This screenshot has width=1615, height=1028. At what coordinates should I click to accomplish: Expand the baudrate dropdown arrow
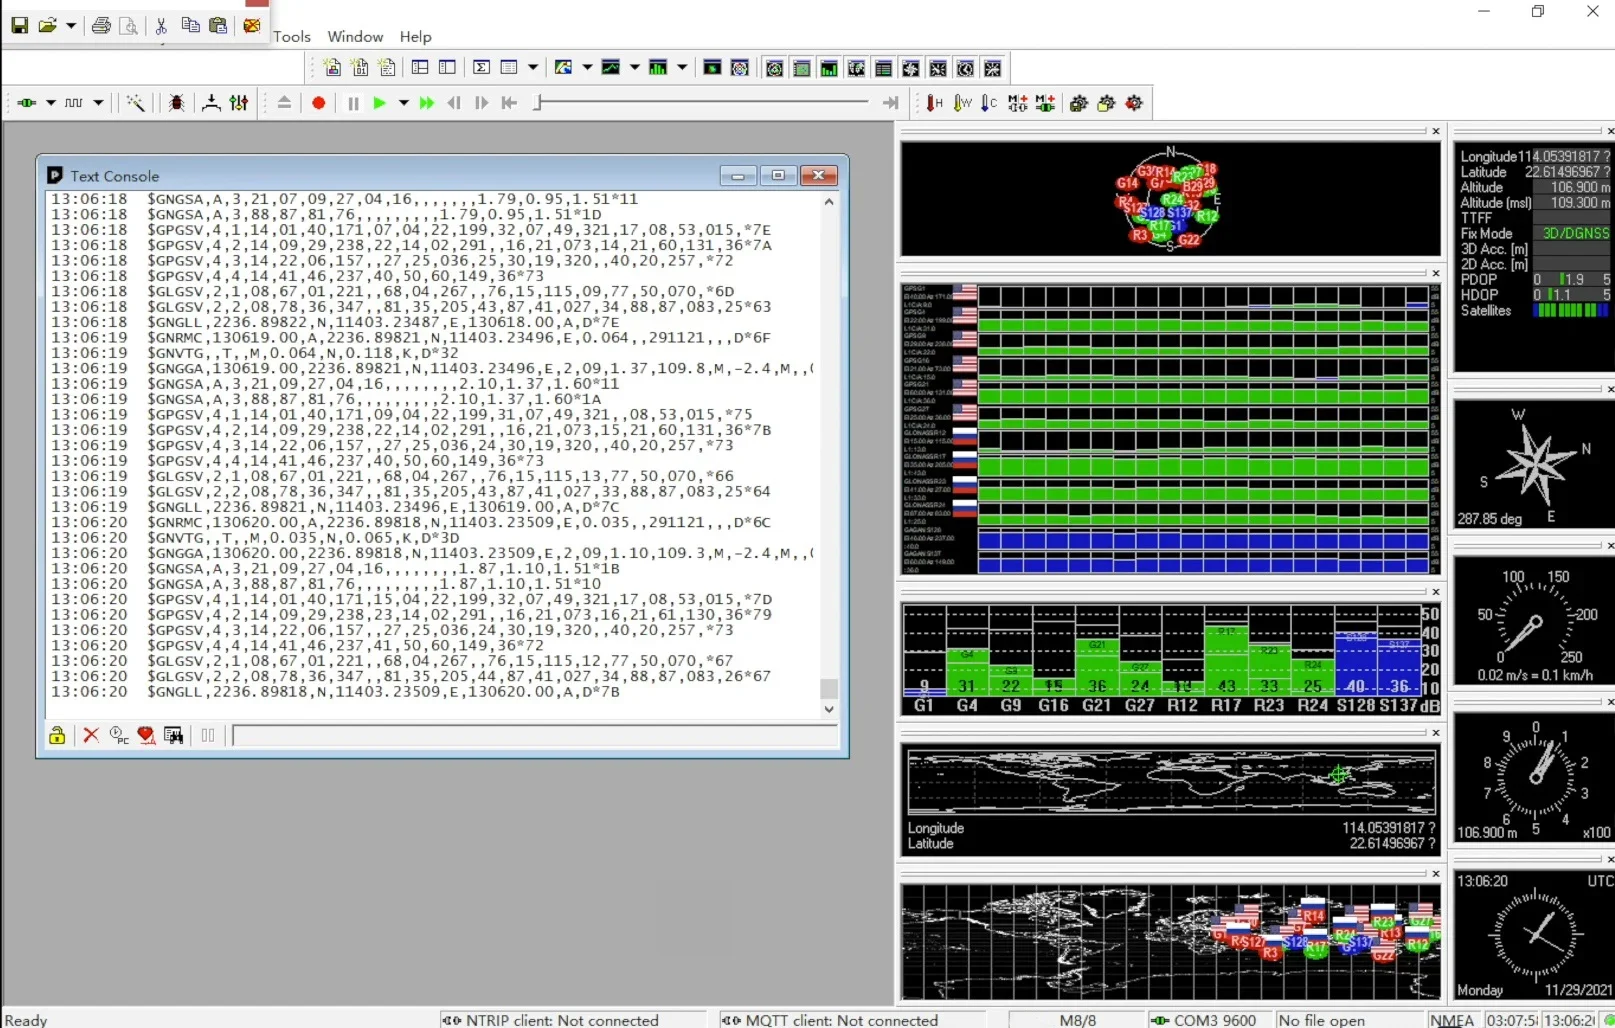click(98, 103)
